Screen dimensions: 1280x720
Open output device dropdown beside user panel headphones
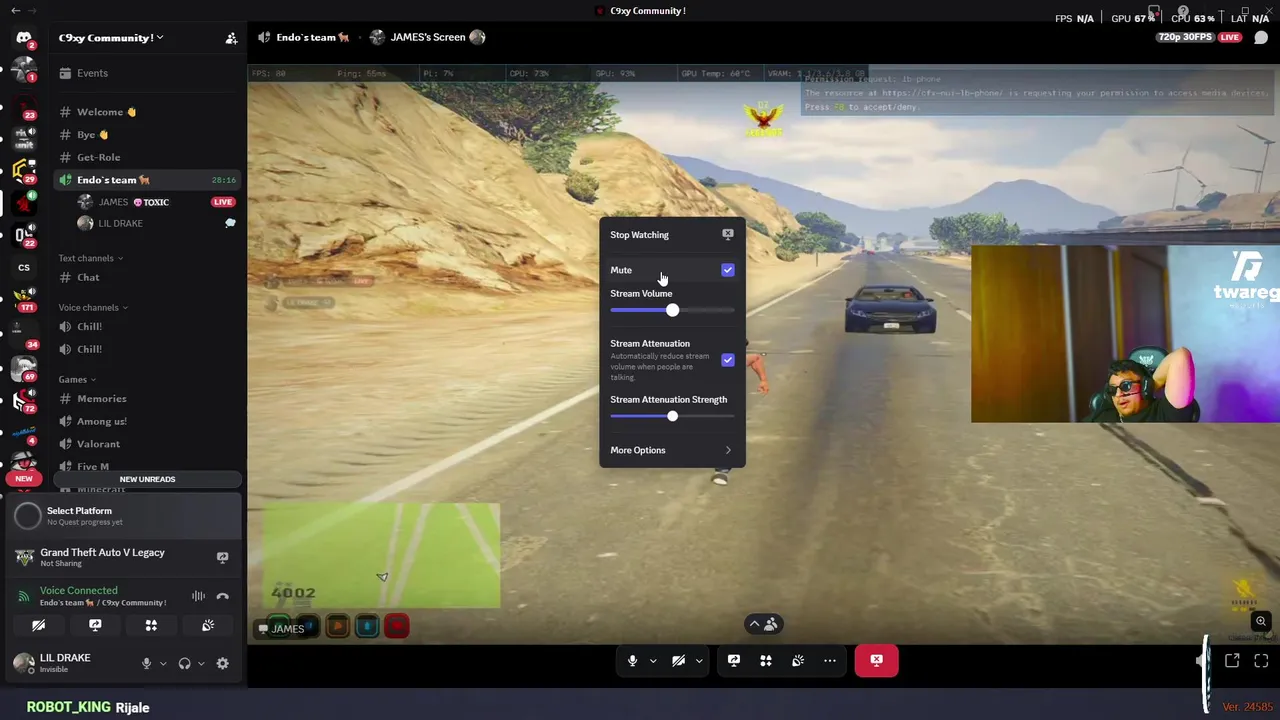201,663
